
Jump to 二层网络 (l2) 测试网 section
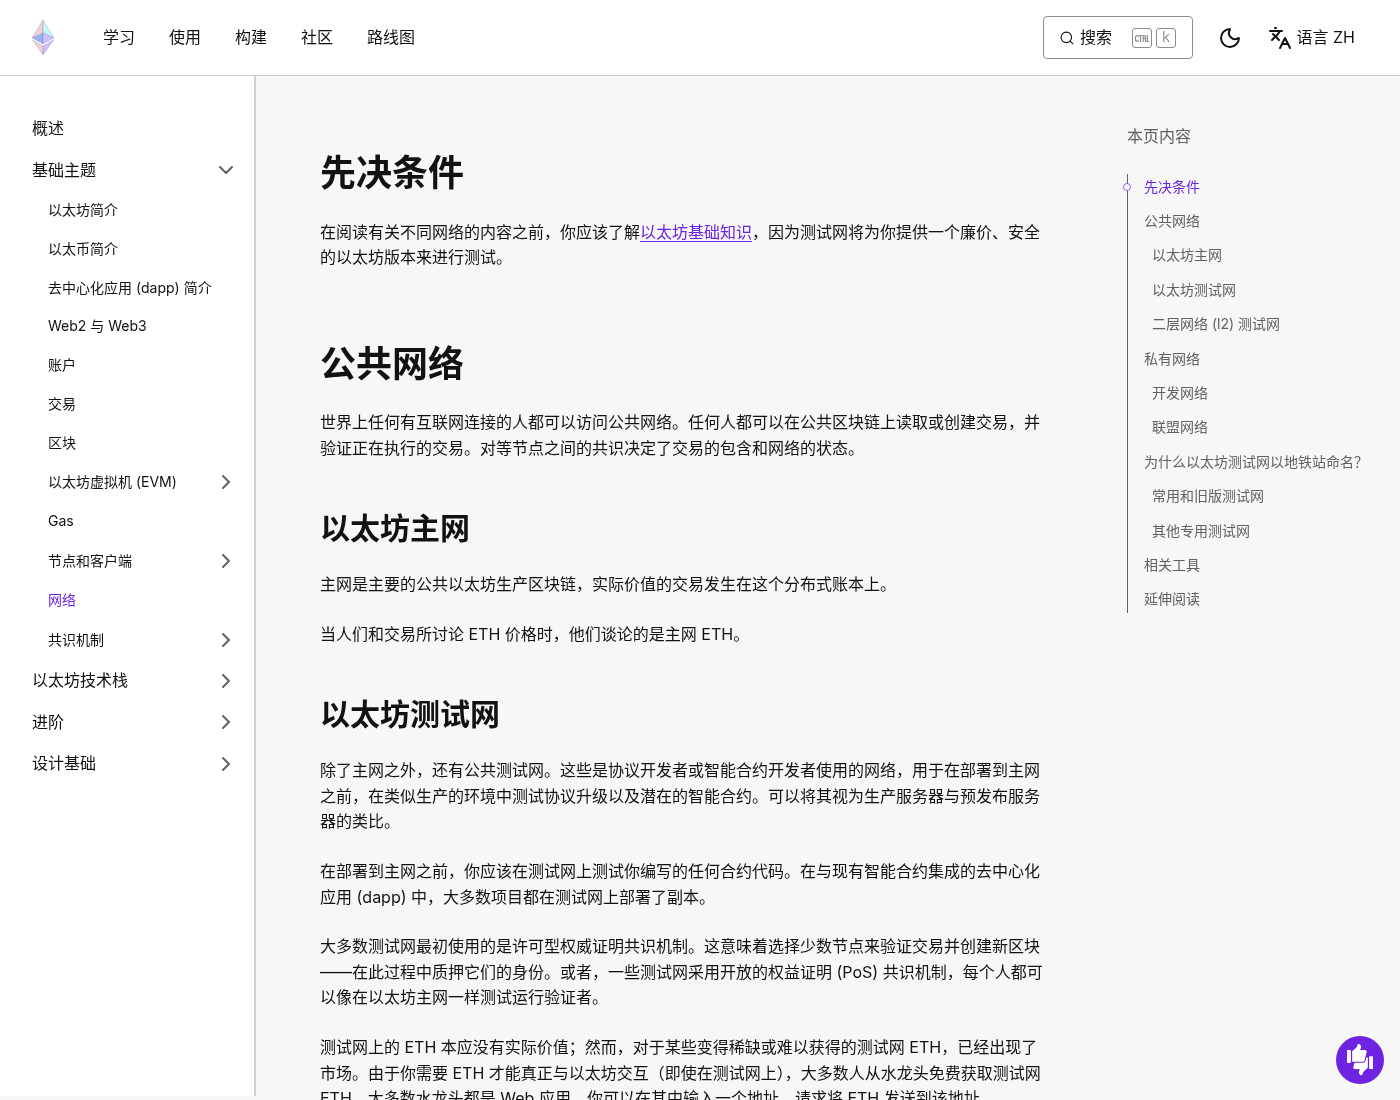coord(1216,324)
